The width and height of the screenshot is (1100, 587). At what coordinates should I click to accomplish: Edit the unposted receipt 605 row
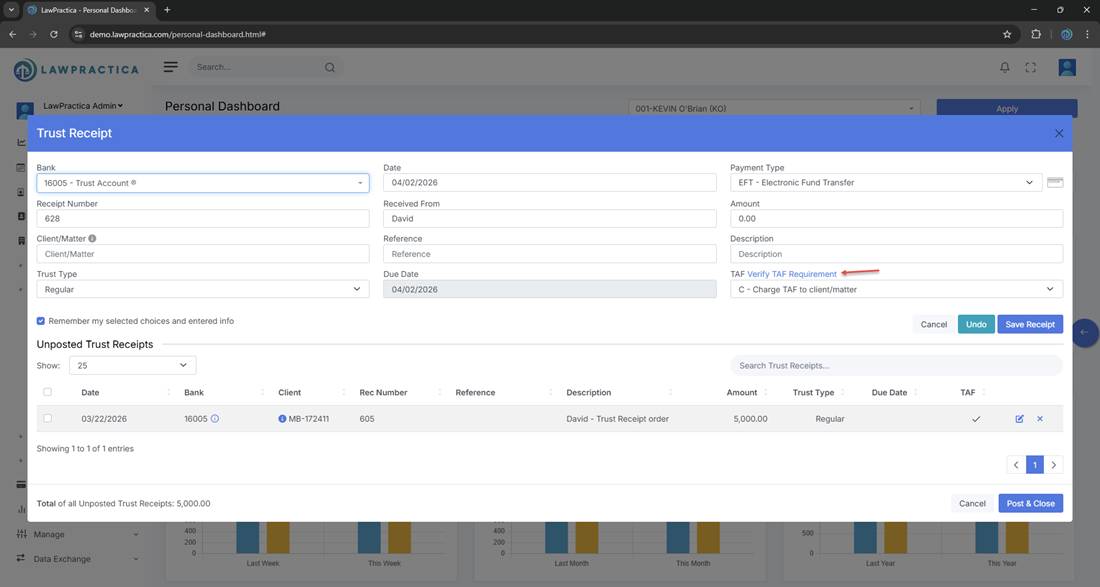(x=1019, y=419)
